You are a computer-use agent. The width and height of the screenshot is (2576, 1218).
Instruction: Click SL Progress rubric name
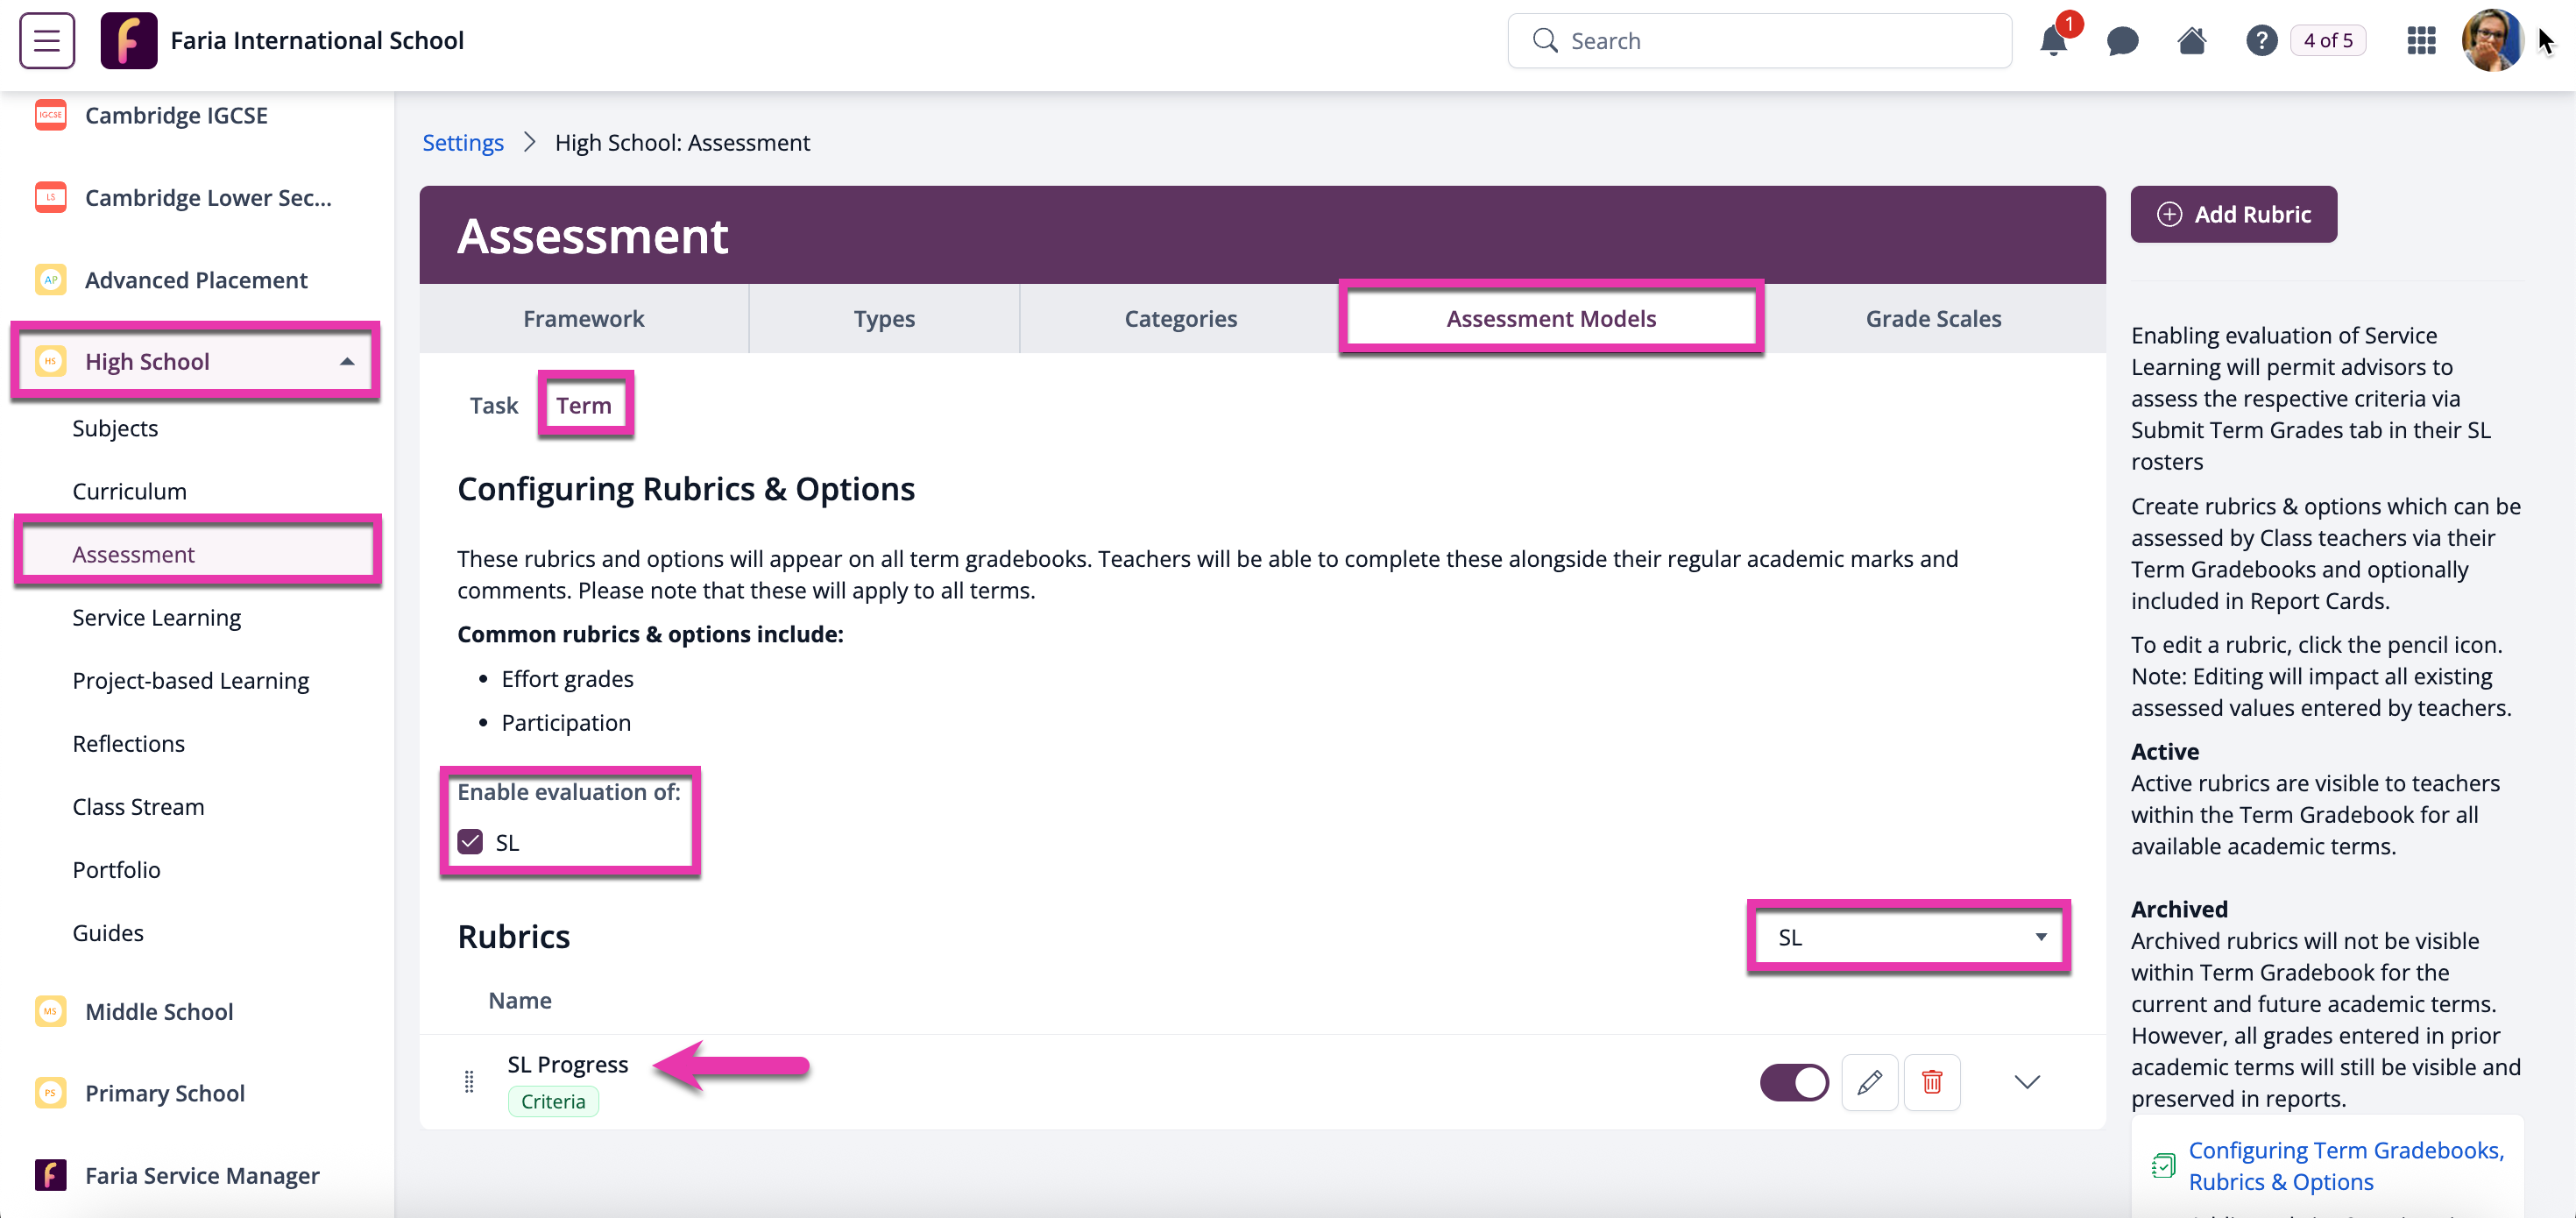[x=567, y=1064]
